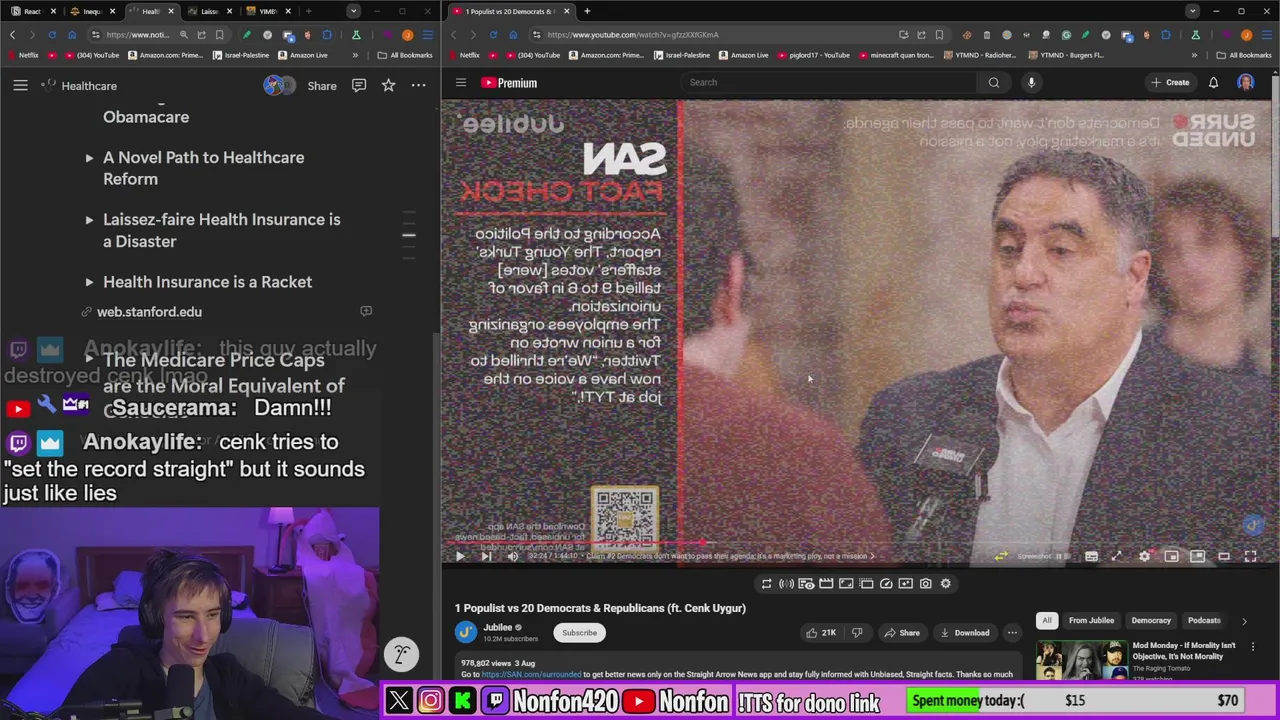Viewport: 1280px width, 720px height.
Task: Open enhancer toolbar settings gear
Action: (945, 584)
